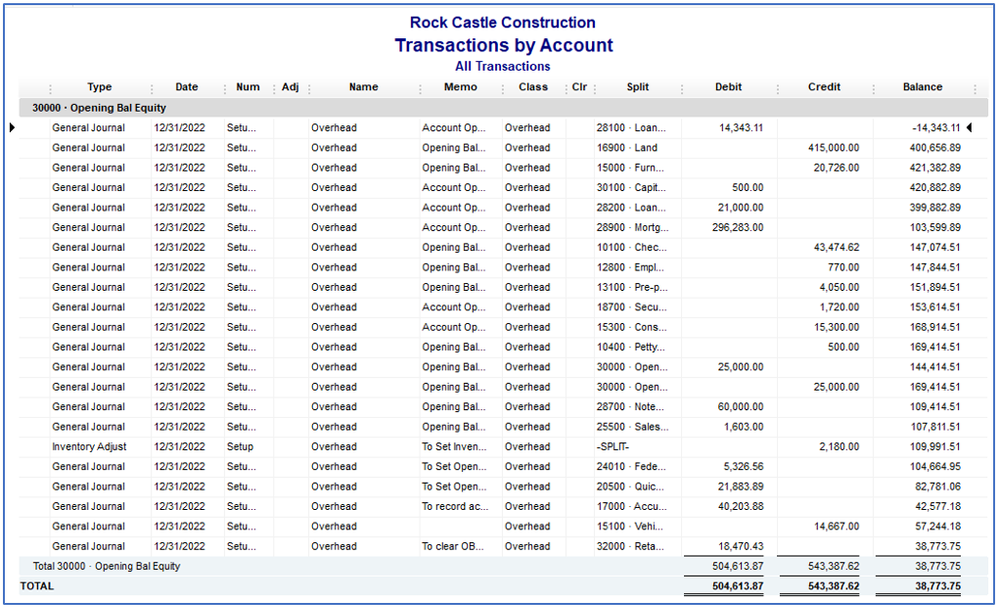Screen dimensions: 999x609
Task: Select the To clear OB... memo cell
Action: click(452, 547)
